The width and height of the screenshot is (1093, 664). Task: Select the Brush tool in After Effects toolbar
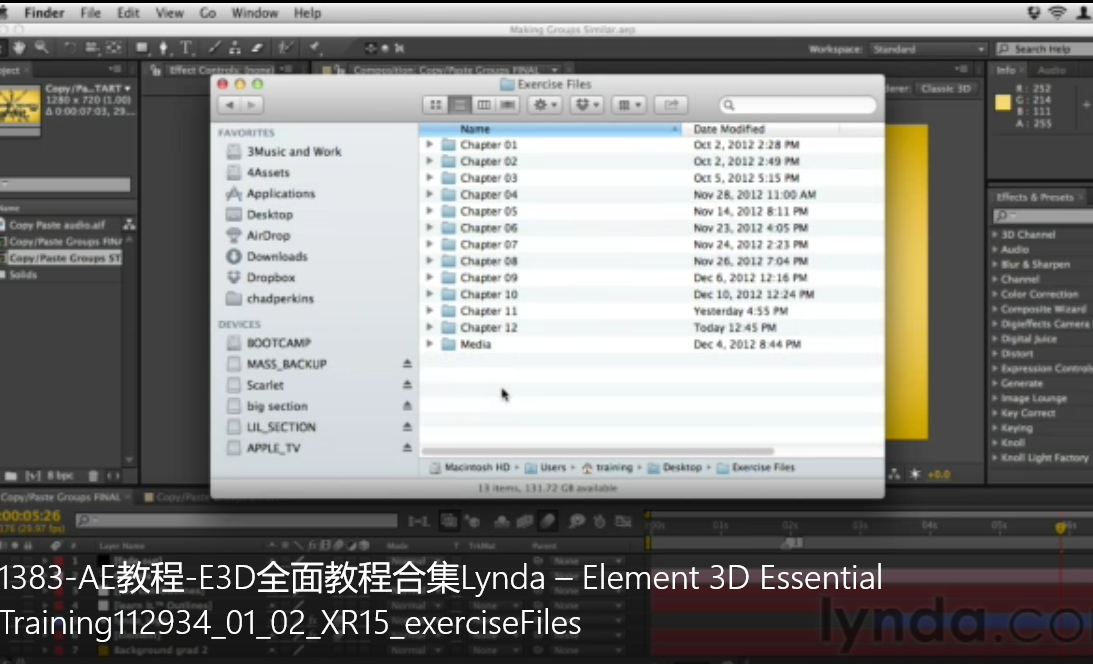click(x=215, y=47)
